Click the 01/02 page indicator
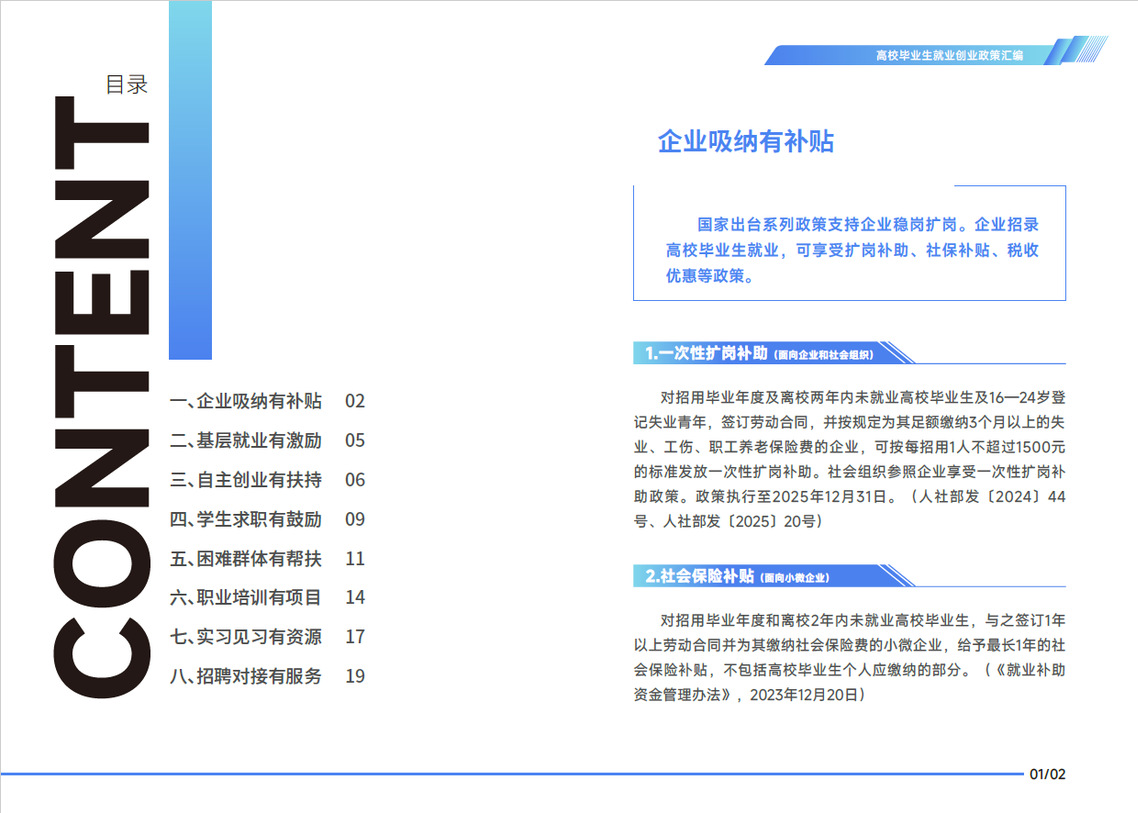This screenshot has width=1138, height=813. click(1048, 774)
